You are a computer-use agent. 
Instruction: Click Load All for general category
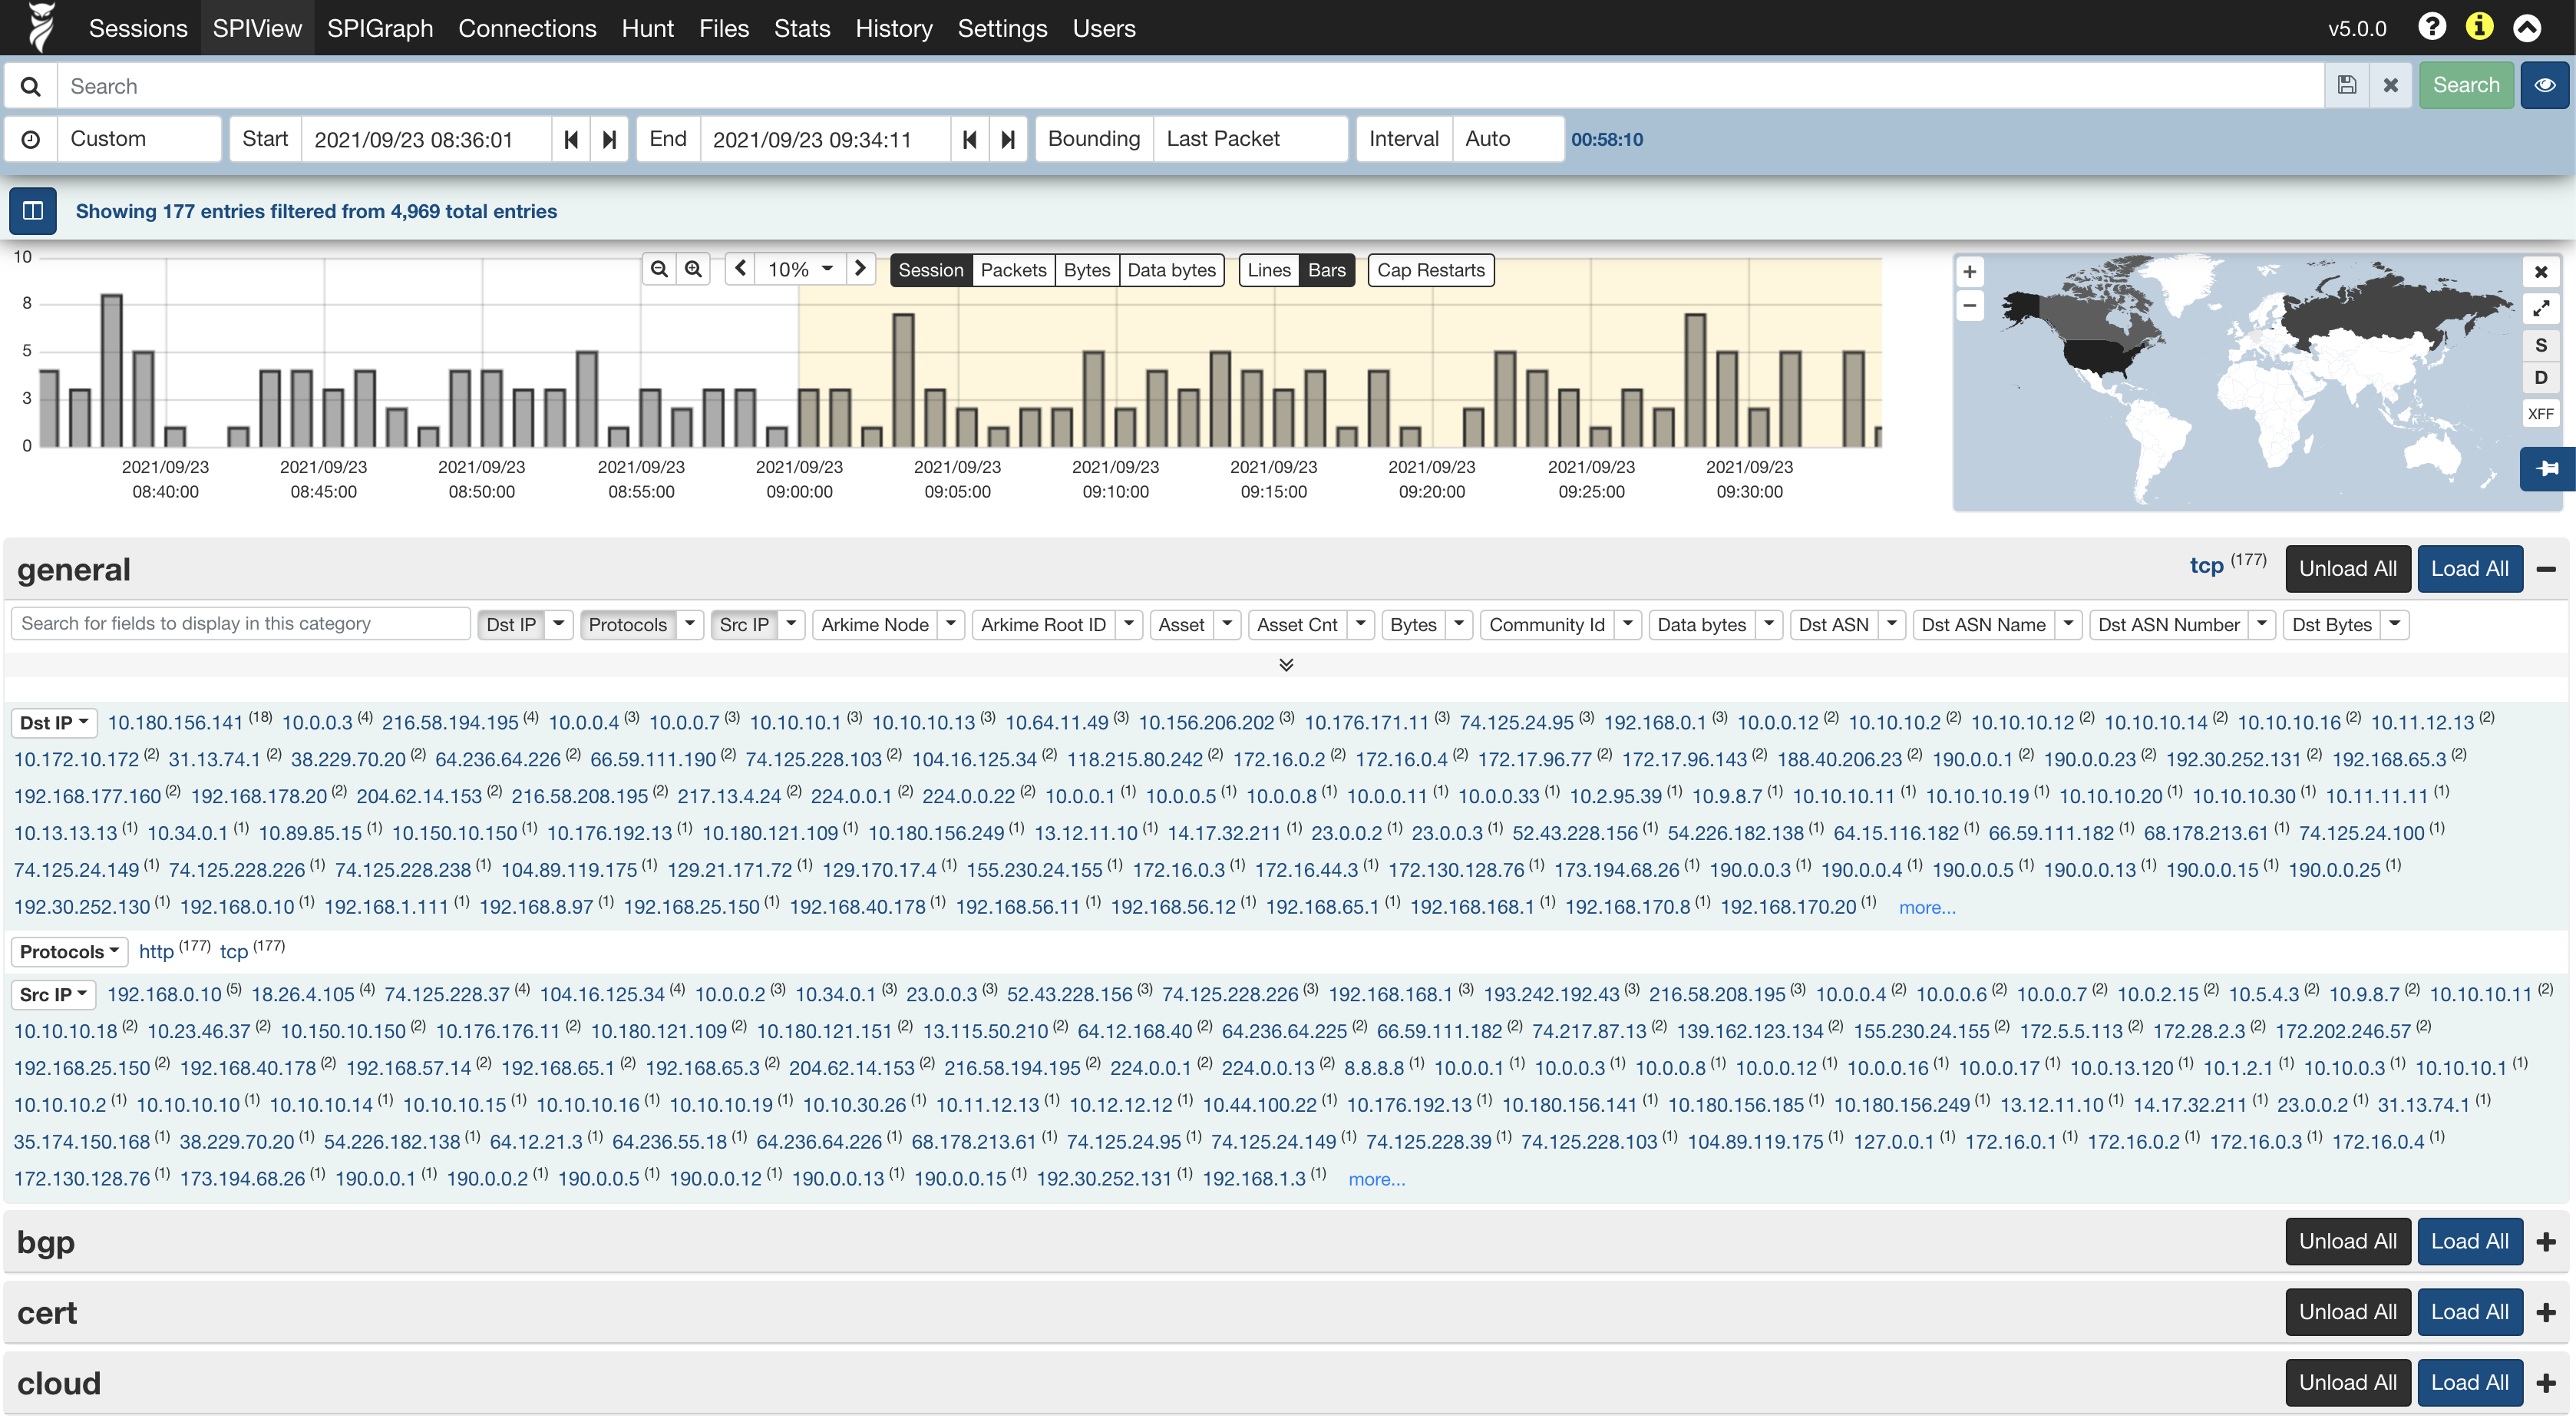point(2469,569)
